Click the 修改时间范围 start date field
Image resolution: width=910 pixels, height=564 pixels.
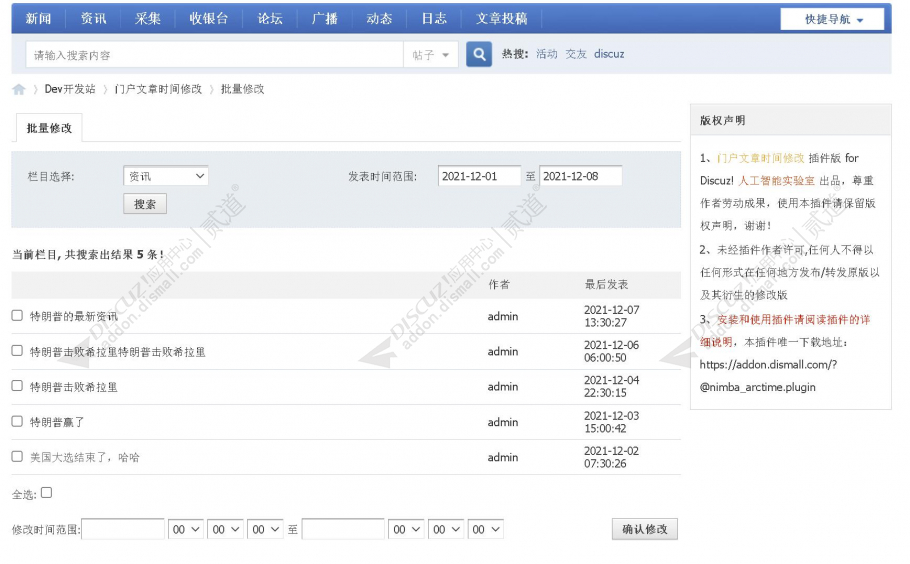tap(123, 529)
